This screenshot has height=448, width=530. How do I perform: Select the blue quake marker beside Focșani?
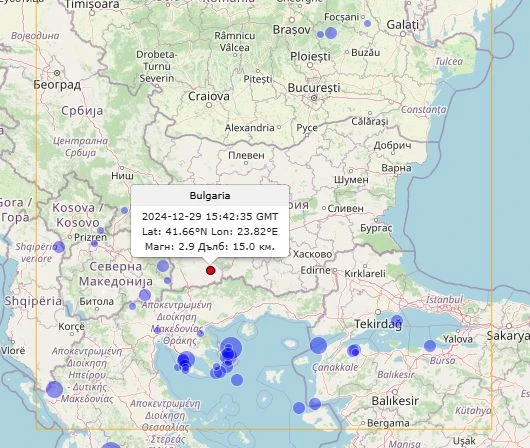(x=367, y=23)
